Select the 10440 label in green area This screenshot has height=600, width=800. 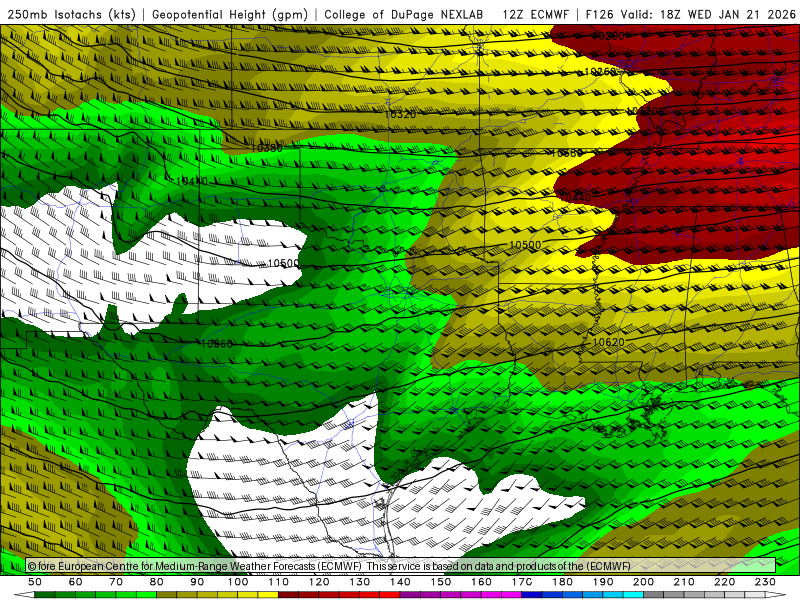(192, 181)
